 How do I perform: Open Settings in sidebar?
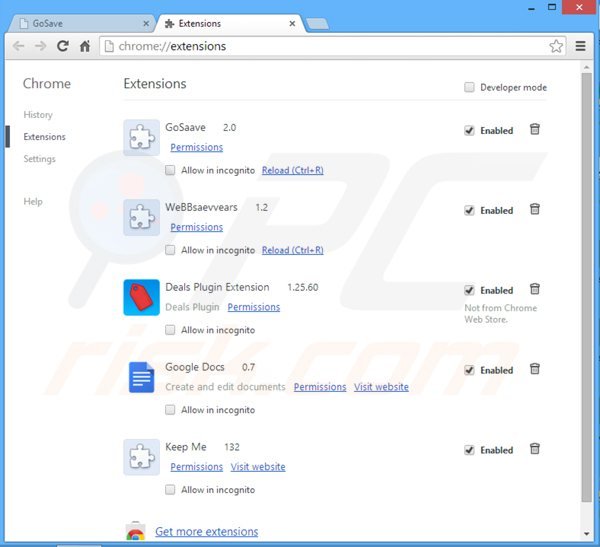click(x=39, y=159)
